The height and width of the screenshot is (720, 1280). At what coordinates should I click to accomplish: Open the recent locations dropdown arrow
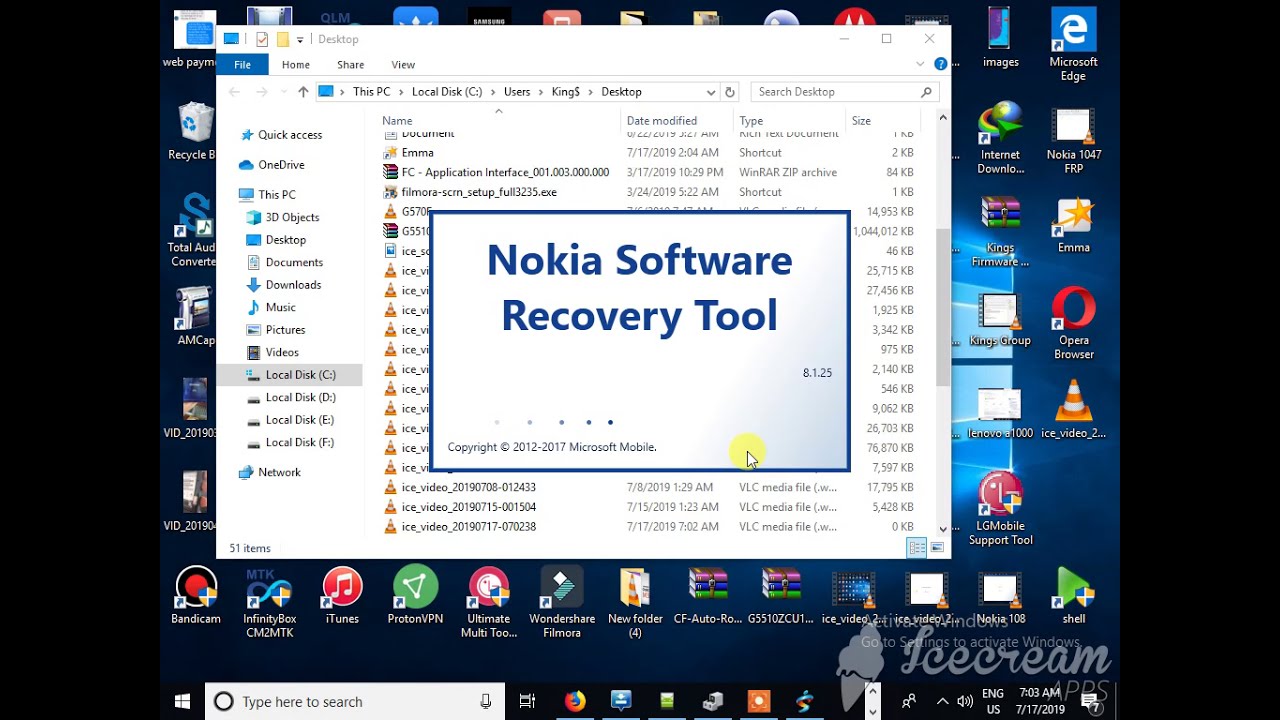(282, 92)
